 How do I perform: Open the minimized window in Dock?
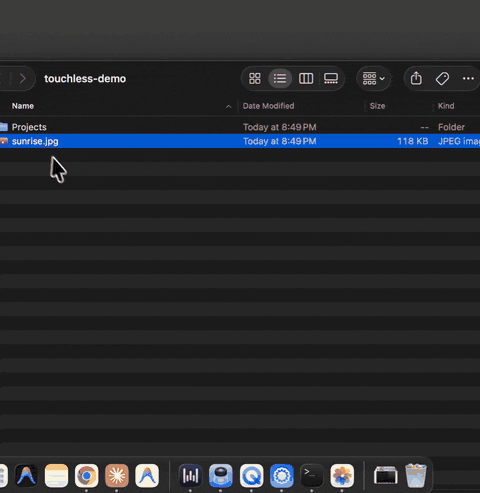click(386, 475)
